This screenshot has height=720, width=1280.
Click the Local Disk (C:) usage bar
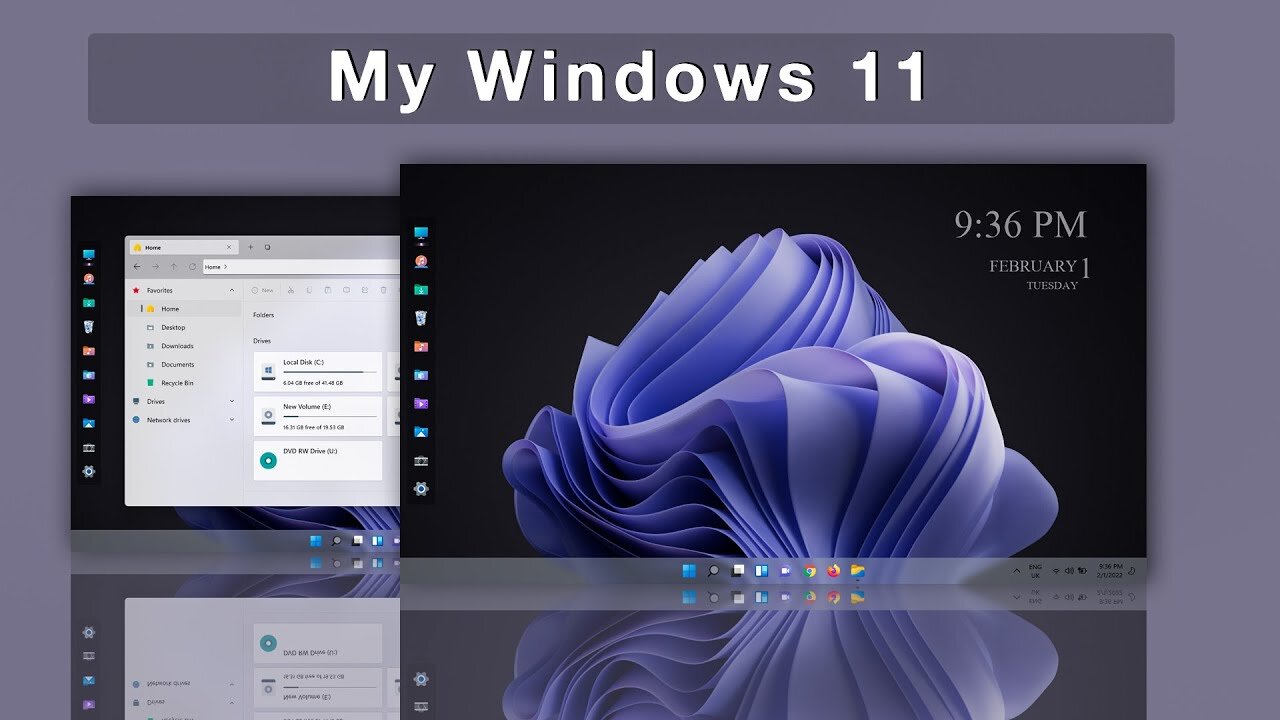click(x=330, y=372)
